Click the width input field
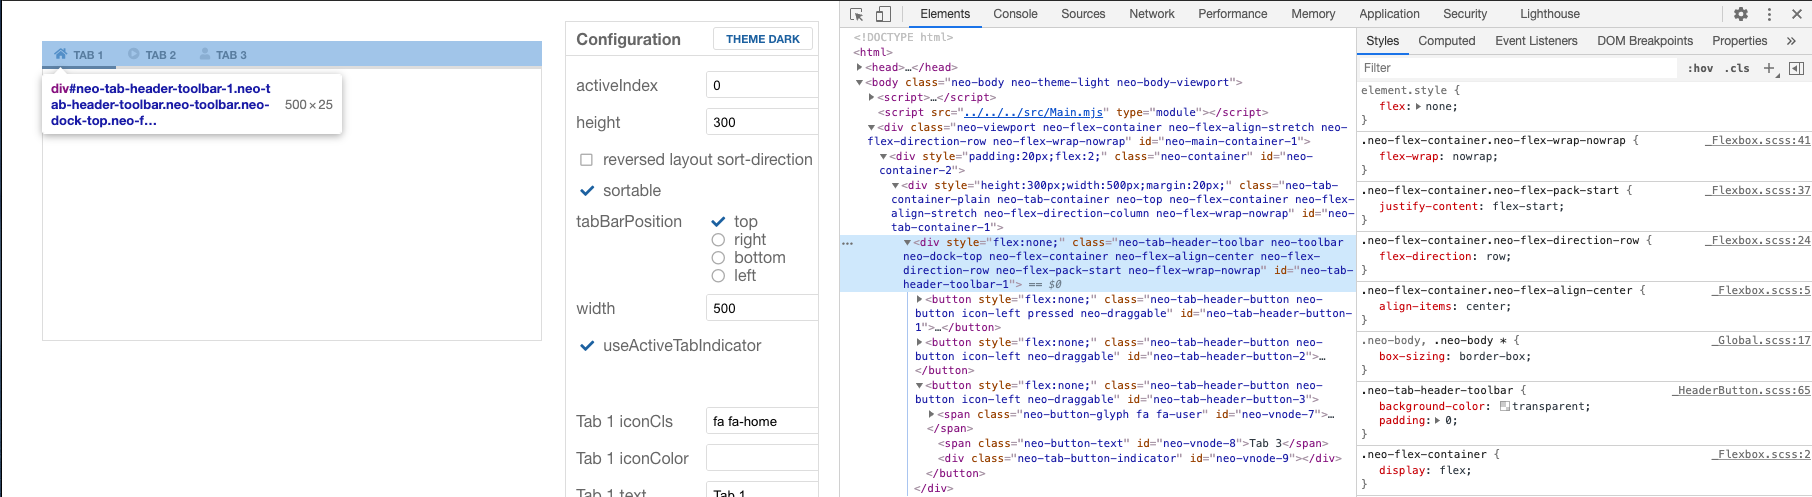This screenshot has width=1812, height=497. (x=762, y=308)
